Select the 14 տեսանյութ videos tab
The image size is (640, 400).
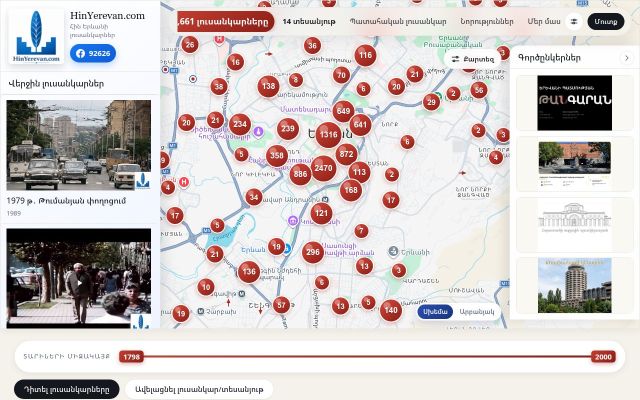(x=309, y=22)
